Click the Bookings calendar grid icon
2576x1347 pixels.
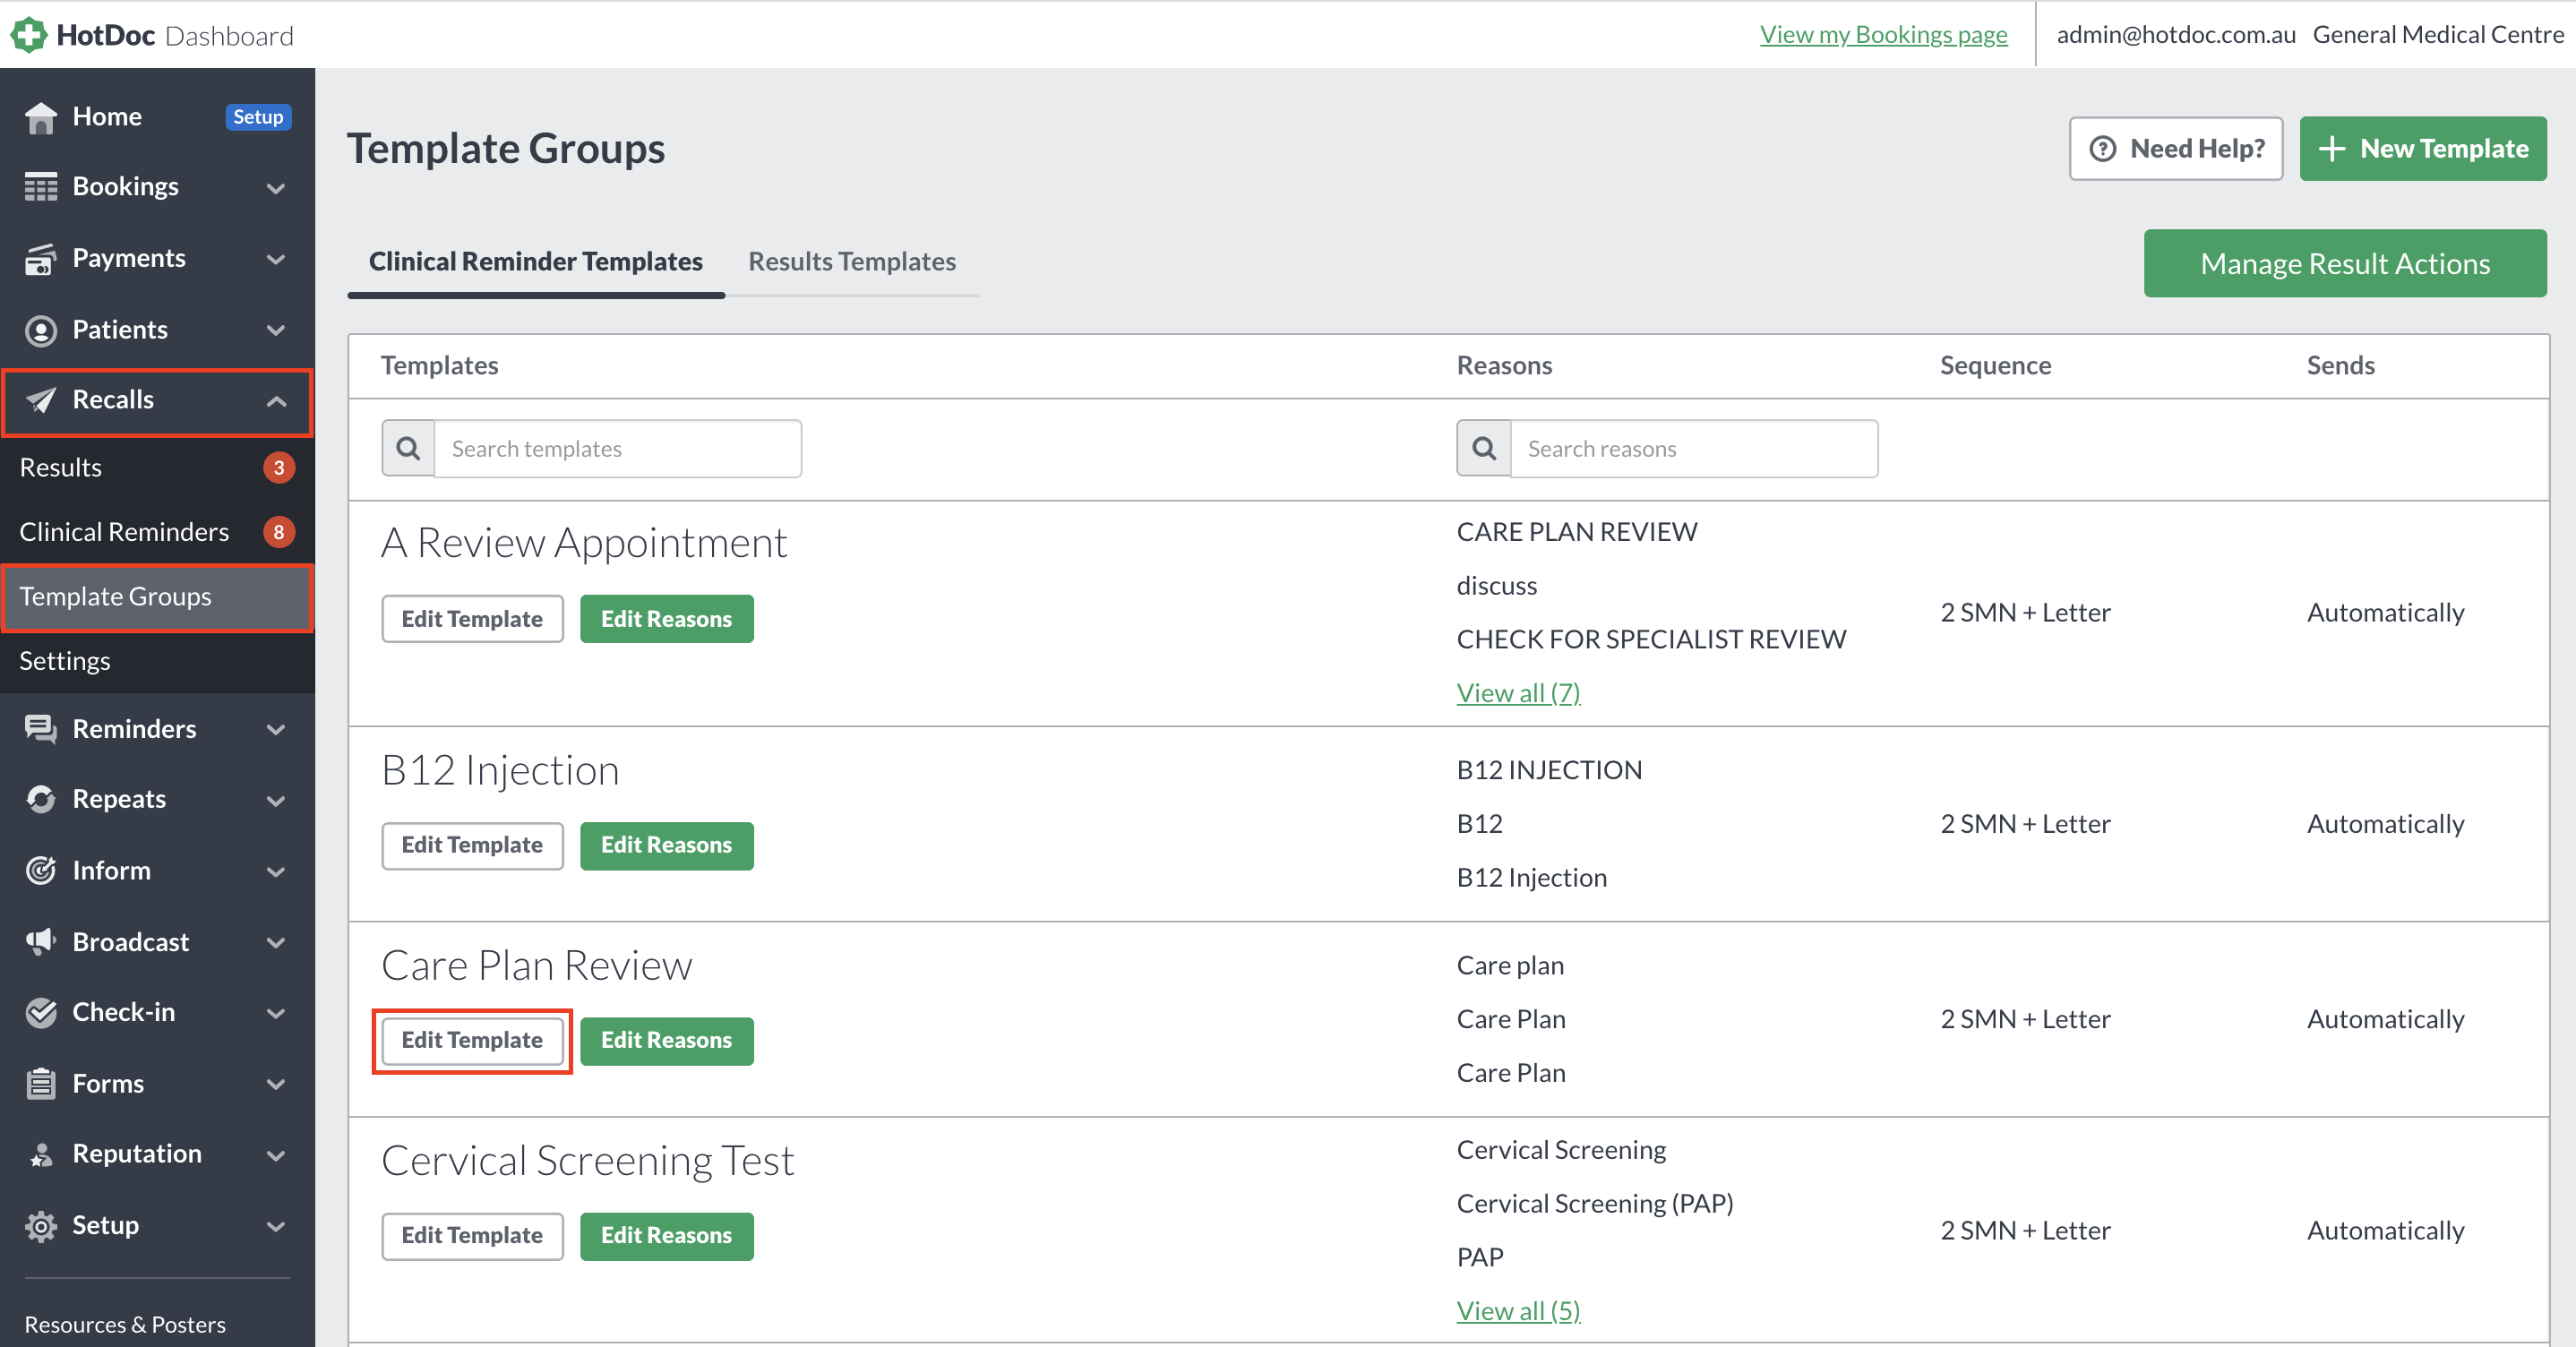(41, 187)
